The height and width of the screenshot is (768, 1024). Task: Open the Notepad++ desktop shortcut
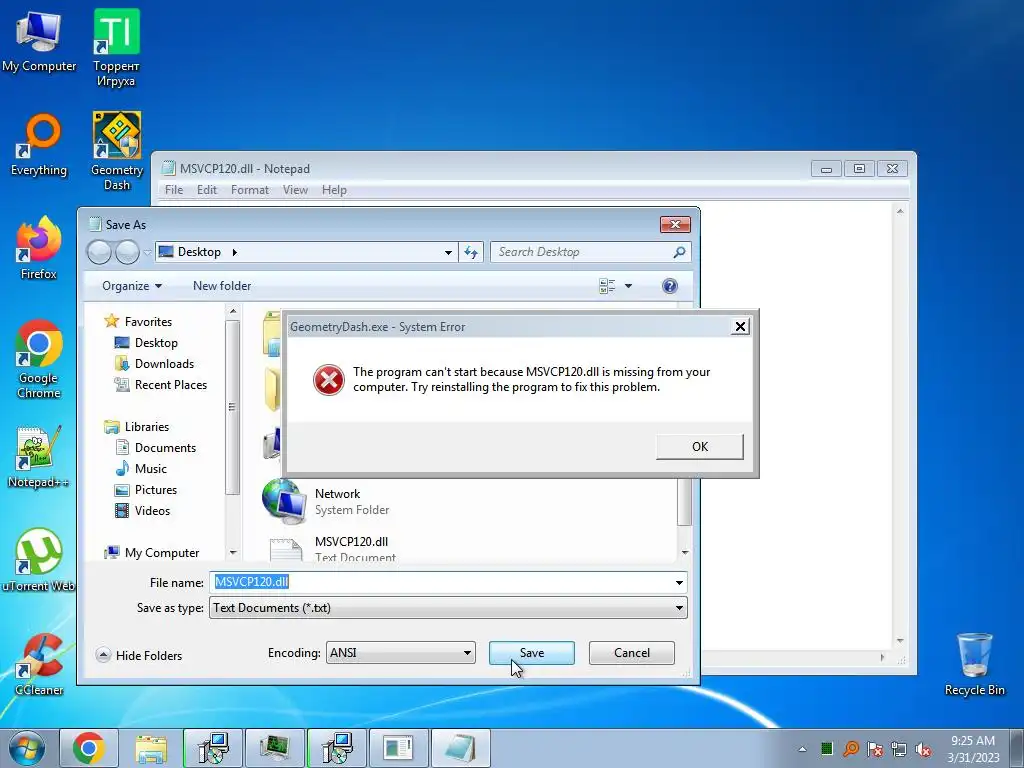coord(39,457)
